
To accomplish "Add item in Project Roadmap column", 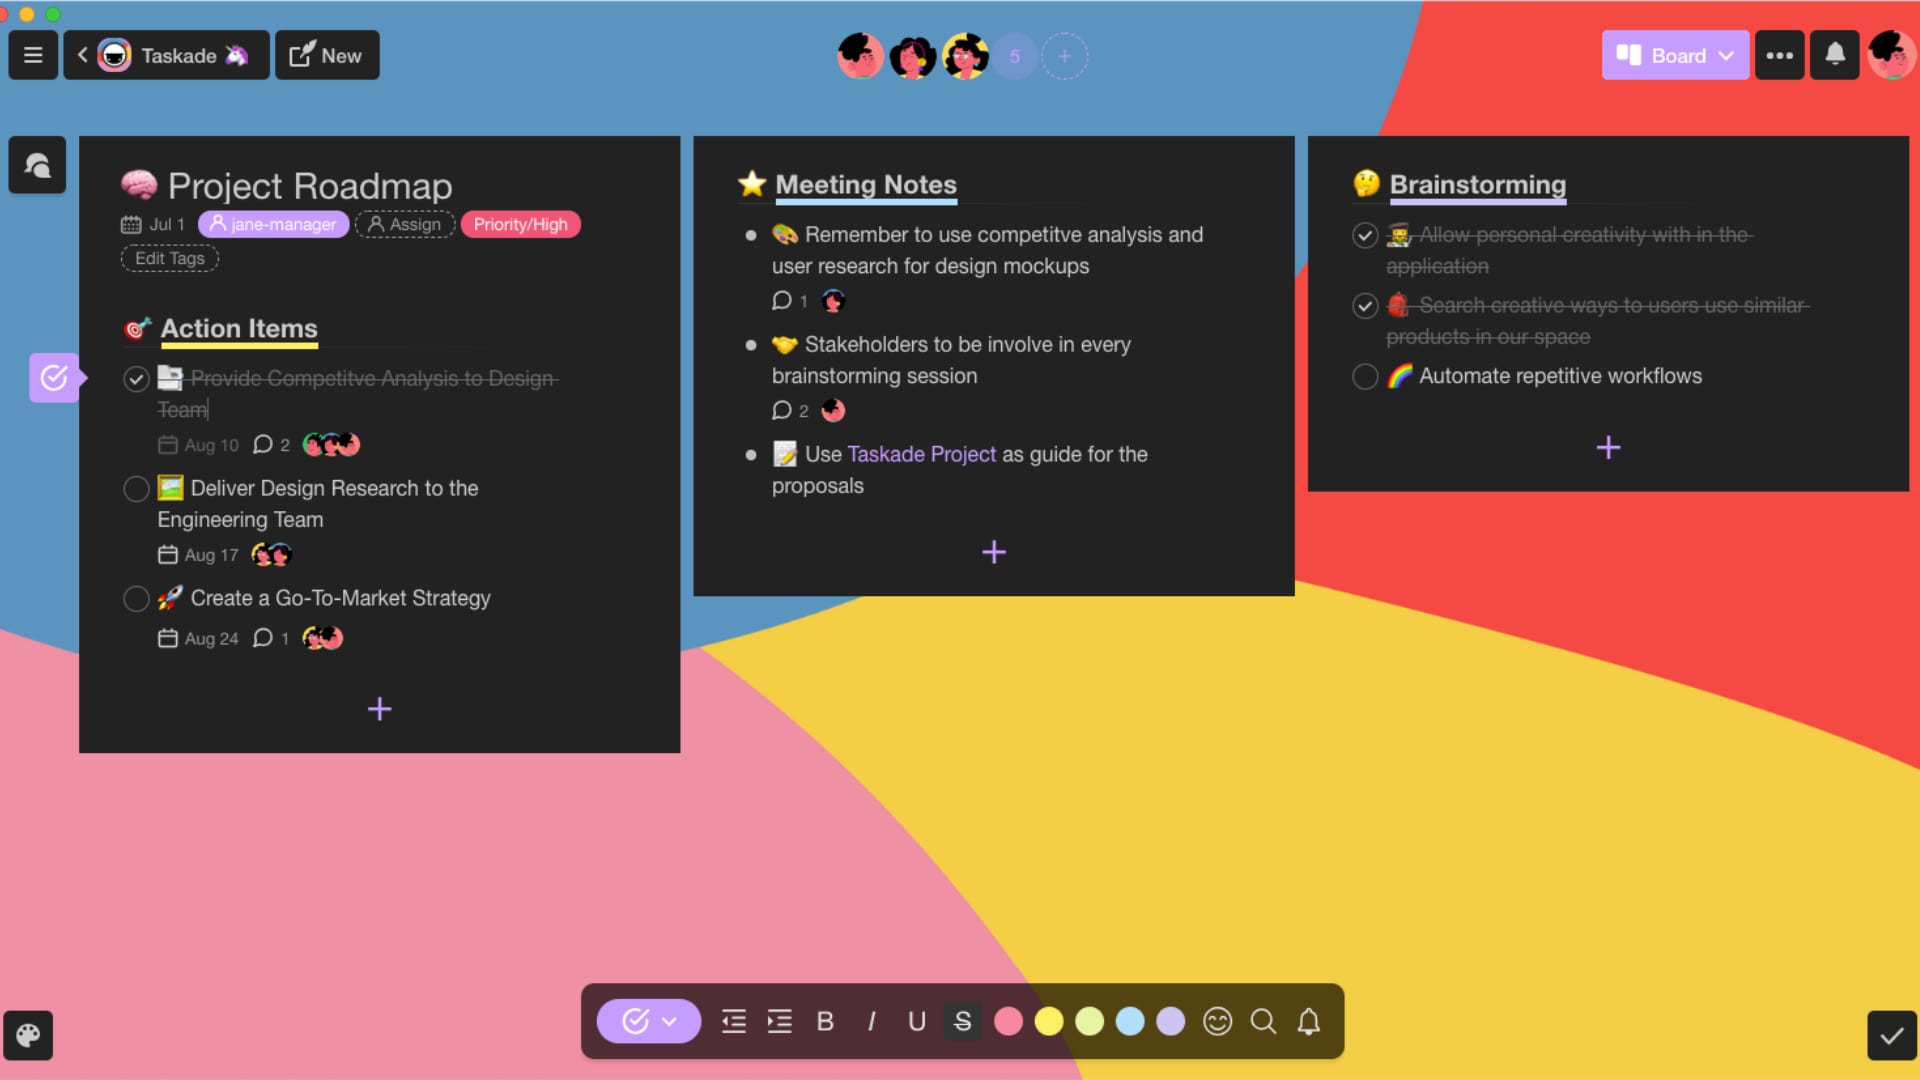I will click(380, 709).
